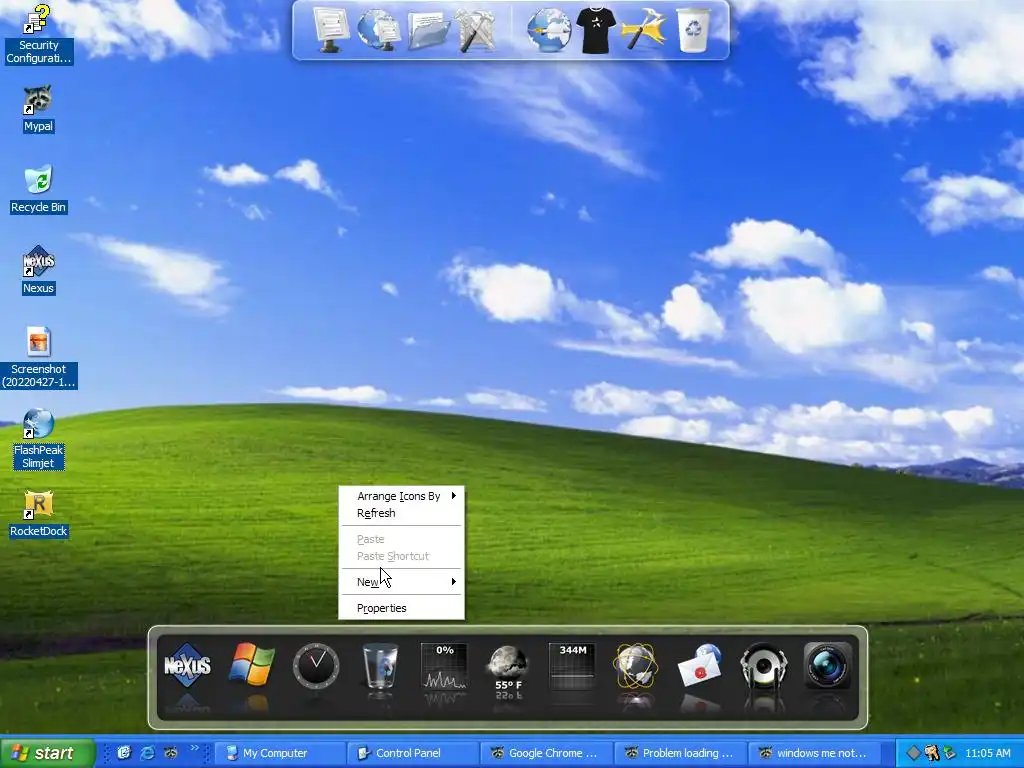Expand the quick launch overflow chevron
Screen dimensions: 1024x768
pyautogui.click(x=194, y=748)
